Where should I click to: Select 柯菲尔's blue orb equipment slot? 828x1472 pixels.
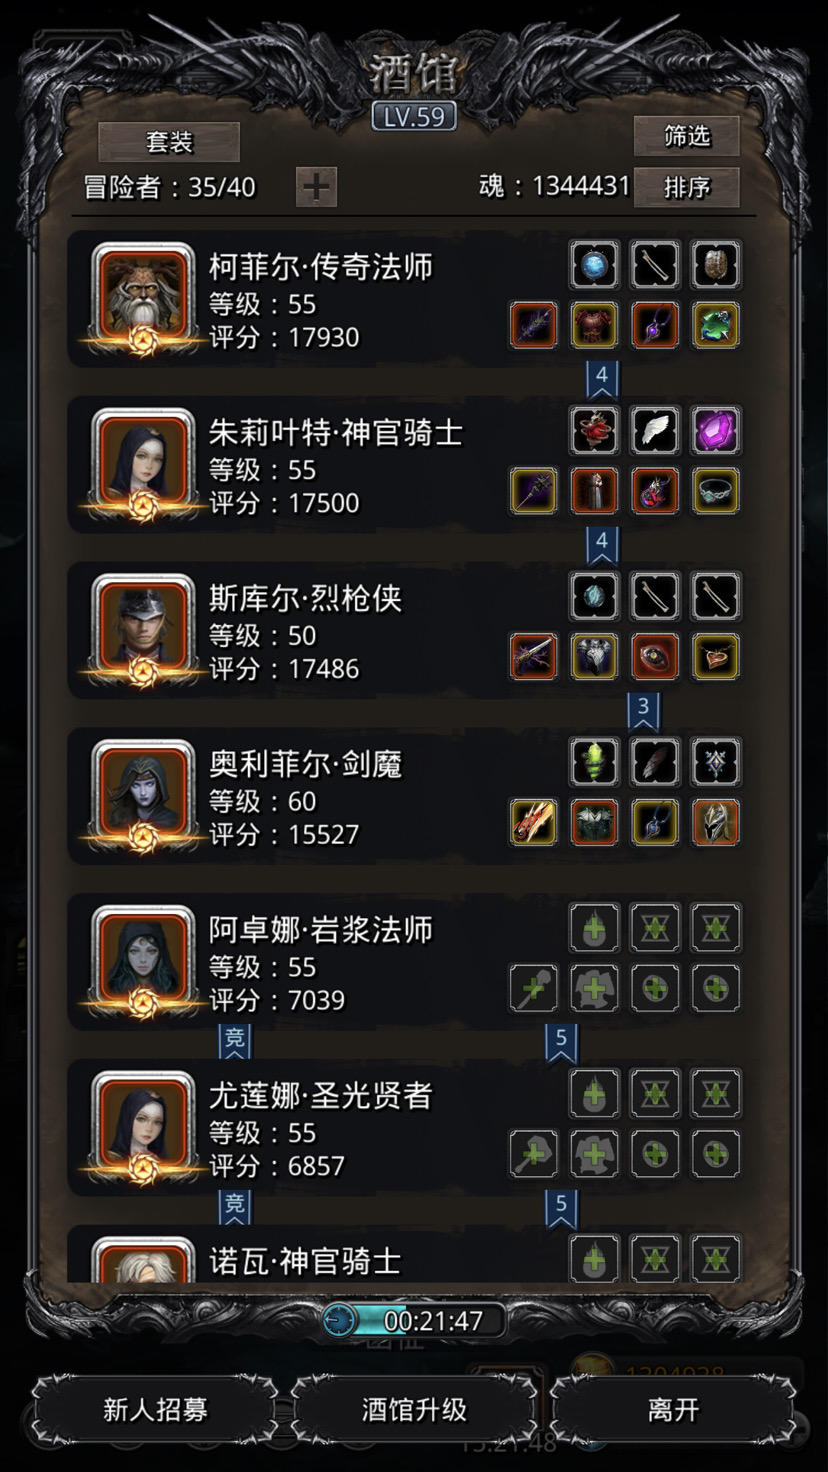tap(595, 265)
